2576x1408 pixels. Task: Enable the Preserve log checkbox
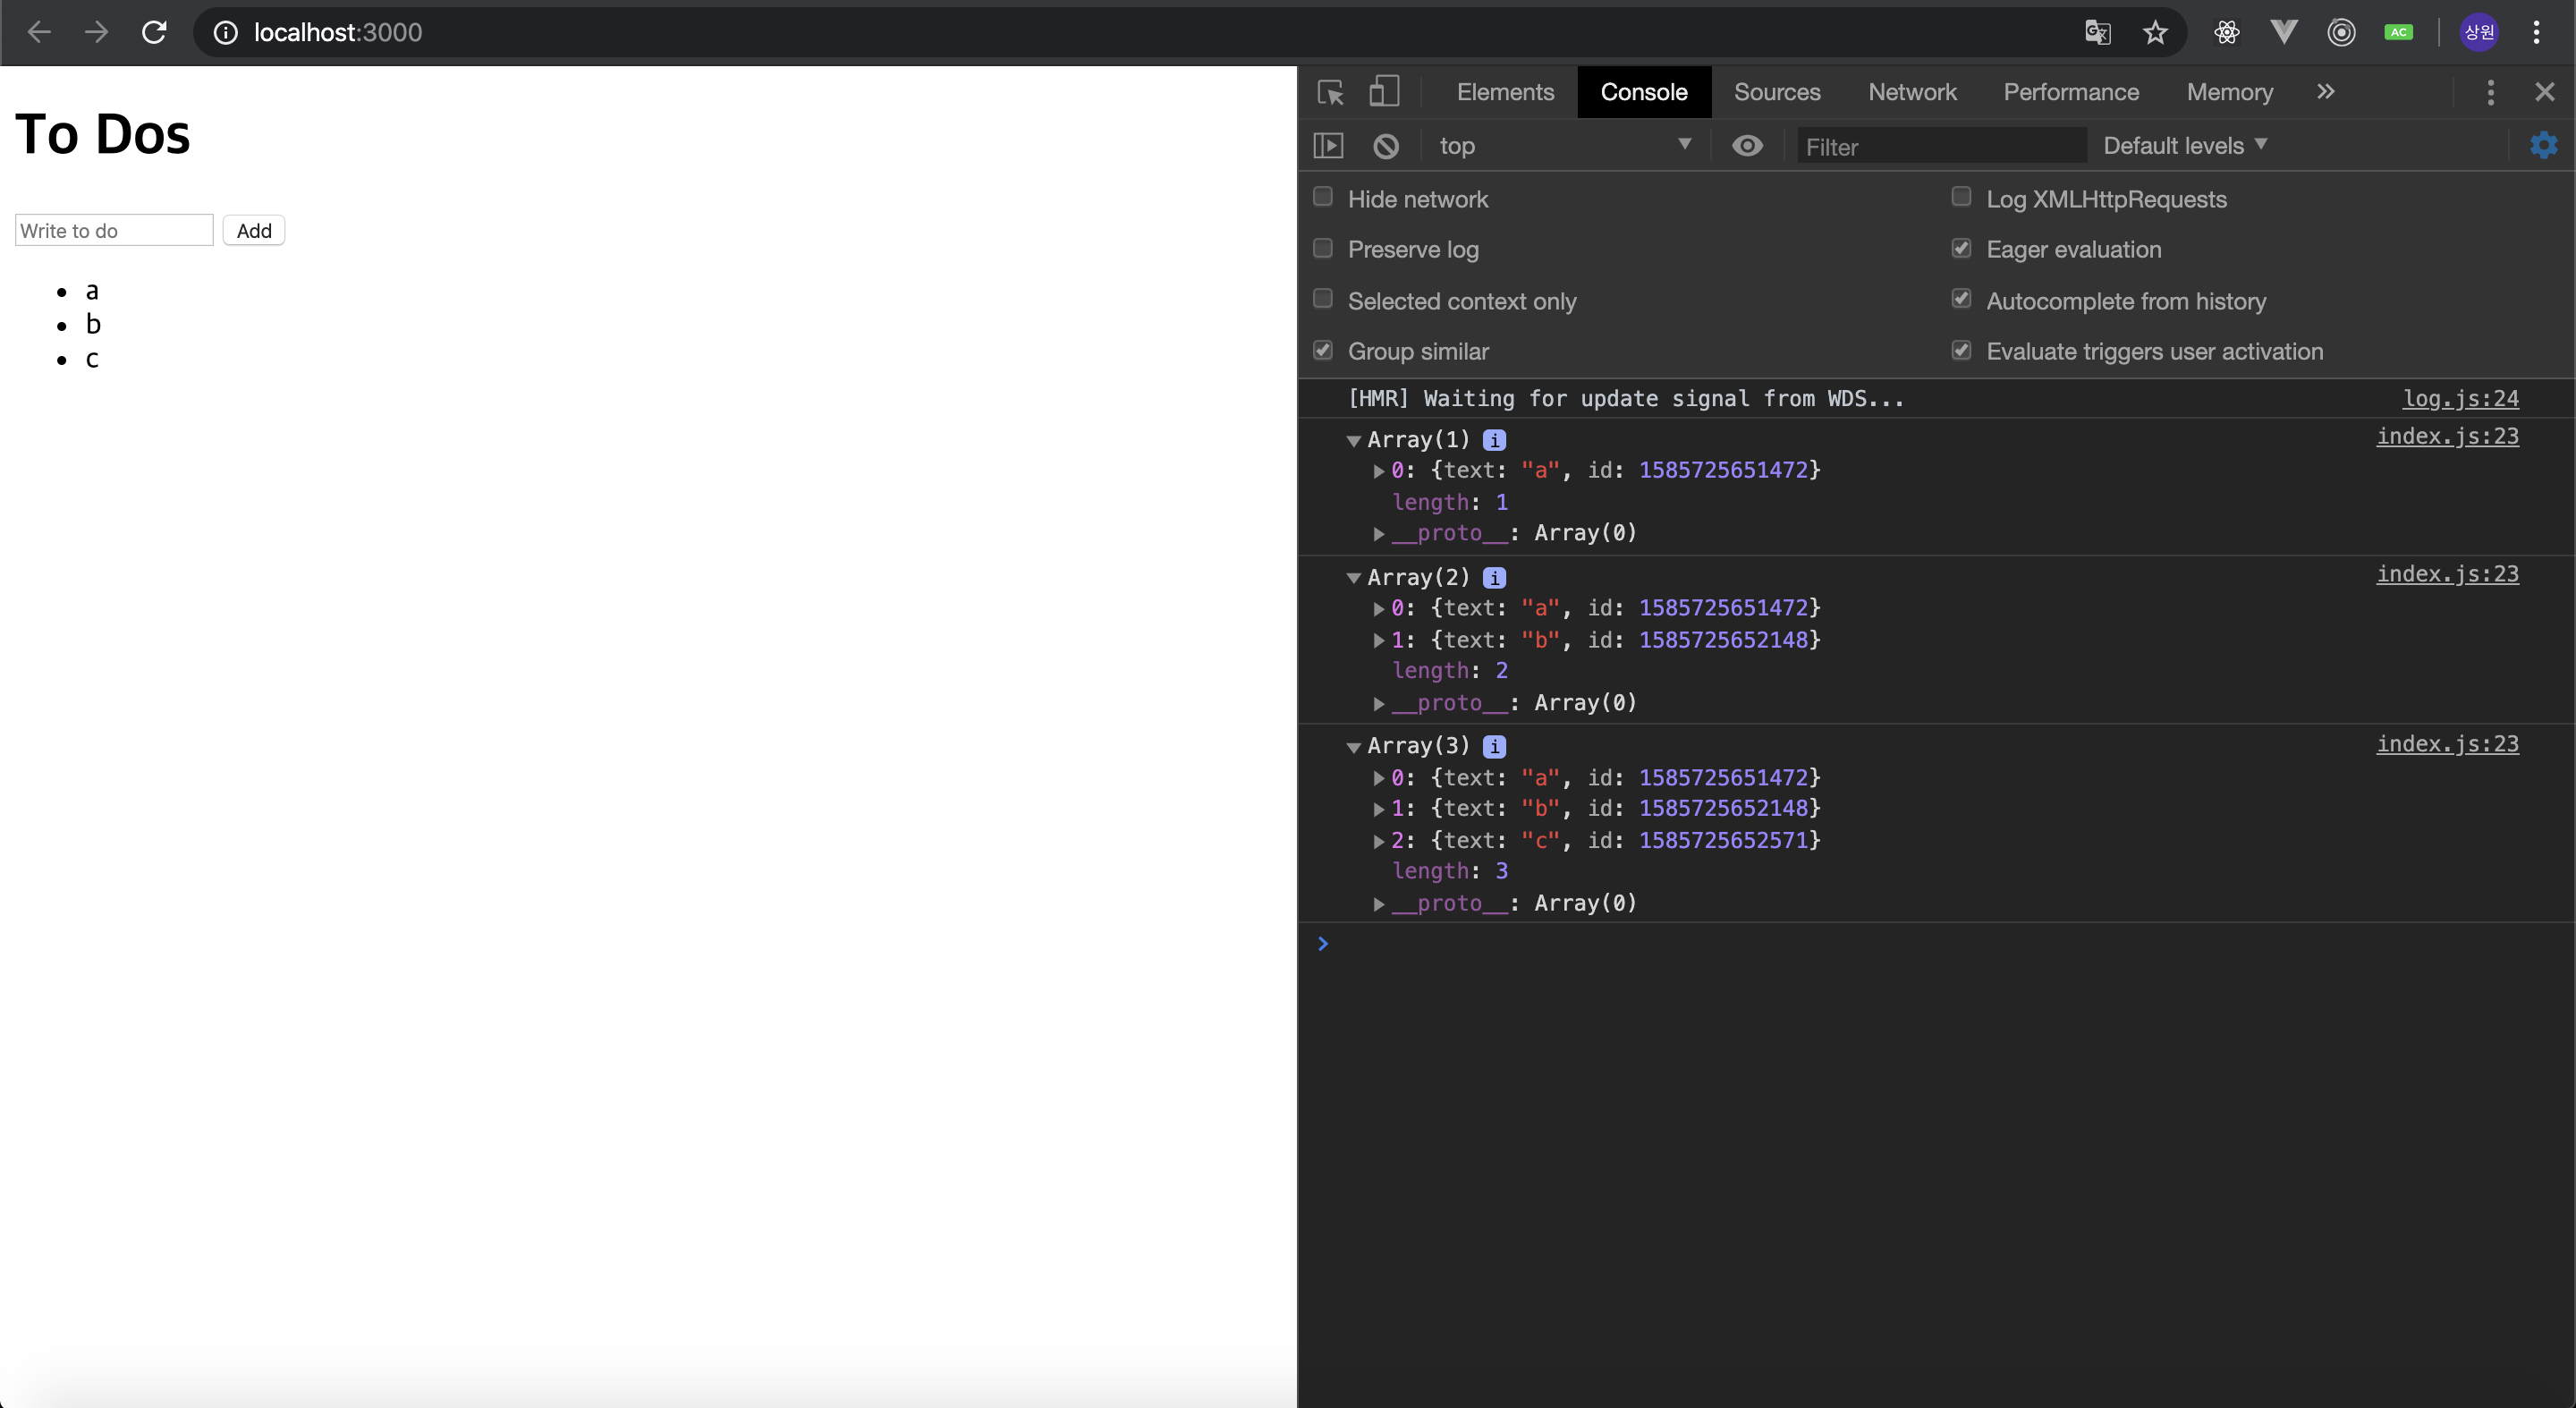click(x=1323, y=248)
